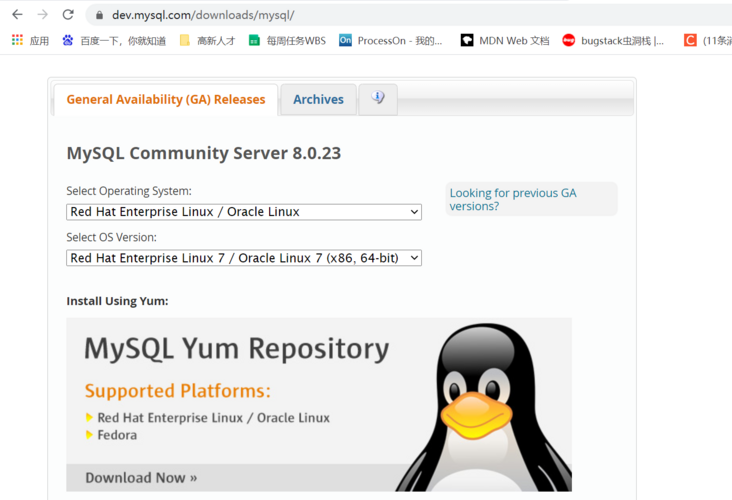This screenshot has height=500, width=732.
Task: Click the browser forward arrow
Action: (42, 15)
